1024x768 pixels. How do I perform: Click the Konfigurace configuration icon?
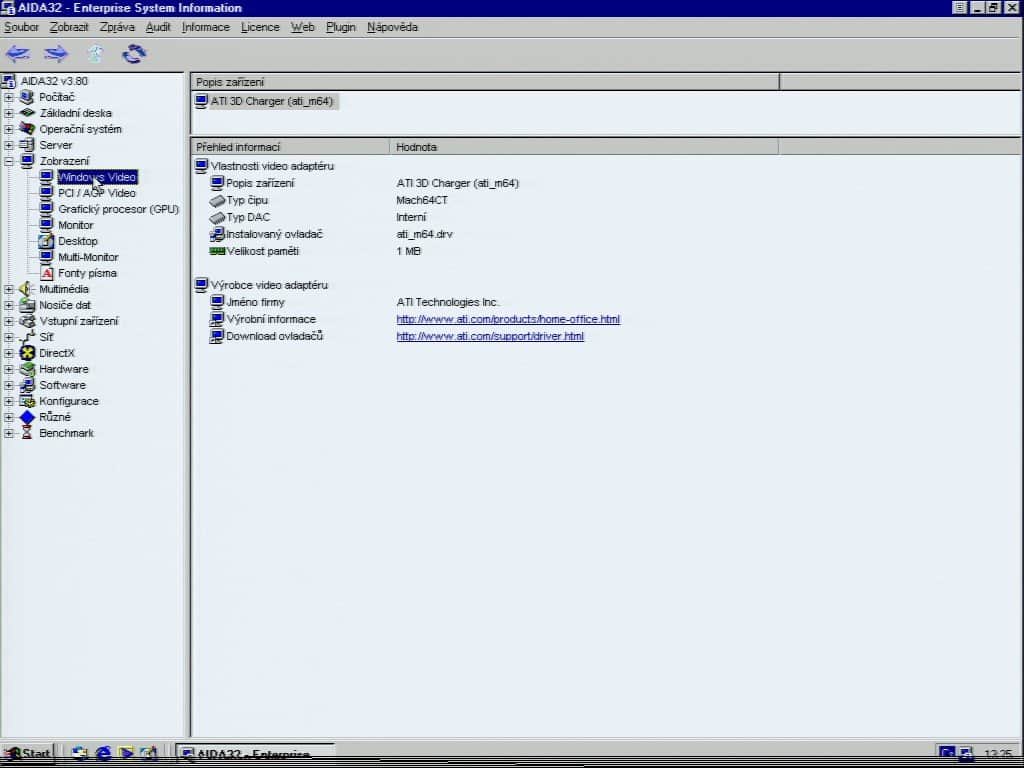27,401
